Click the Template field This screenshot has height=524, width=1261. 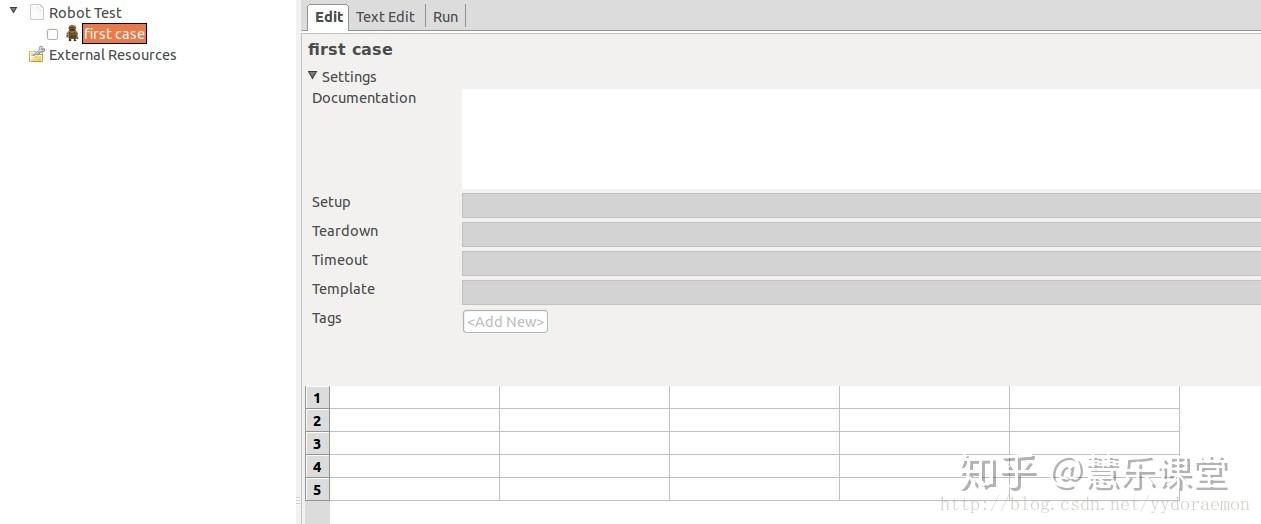coord(860,292)
